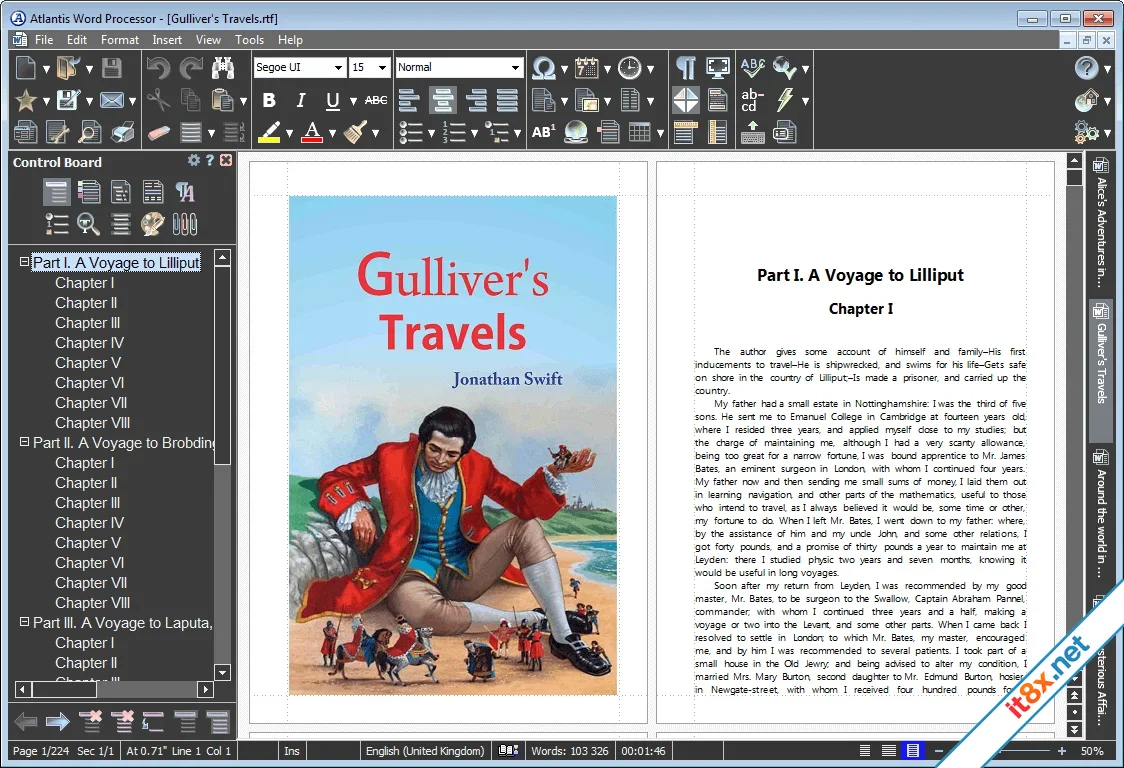Click the Save floppy disk icon

(x=112, y=68)
